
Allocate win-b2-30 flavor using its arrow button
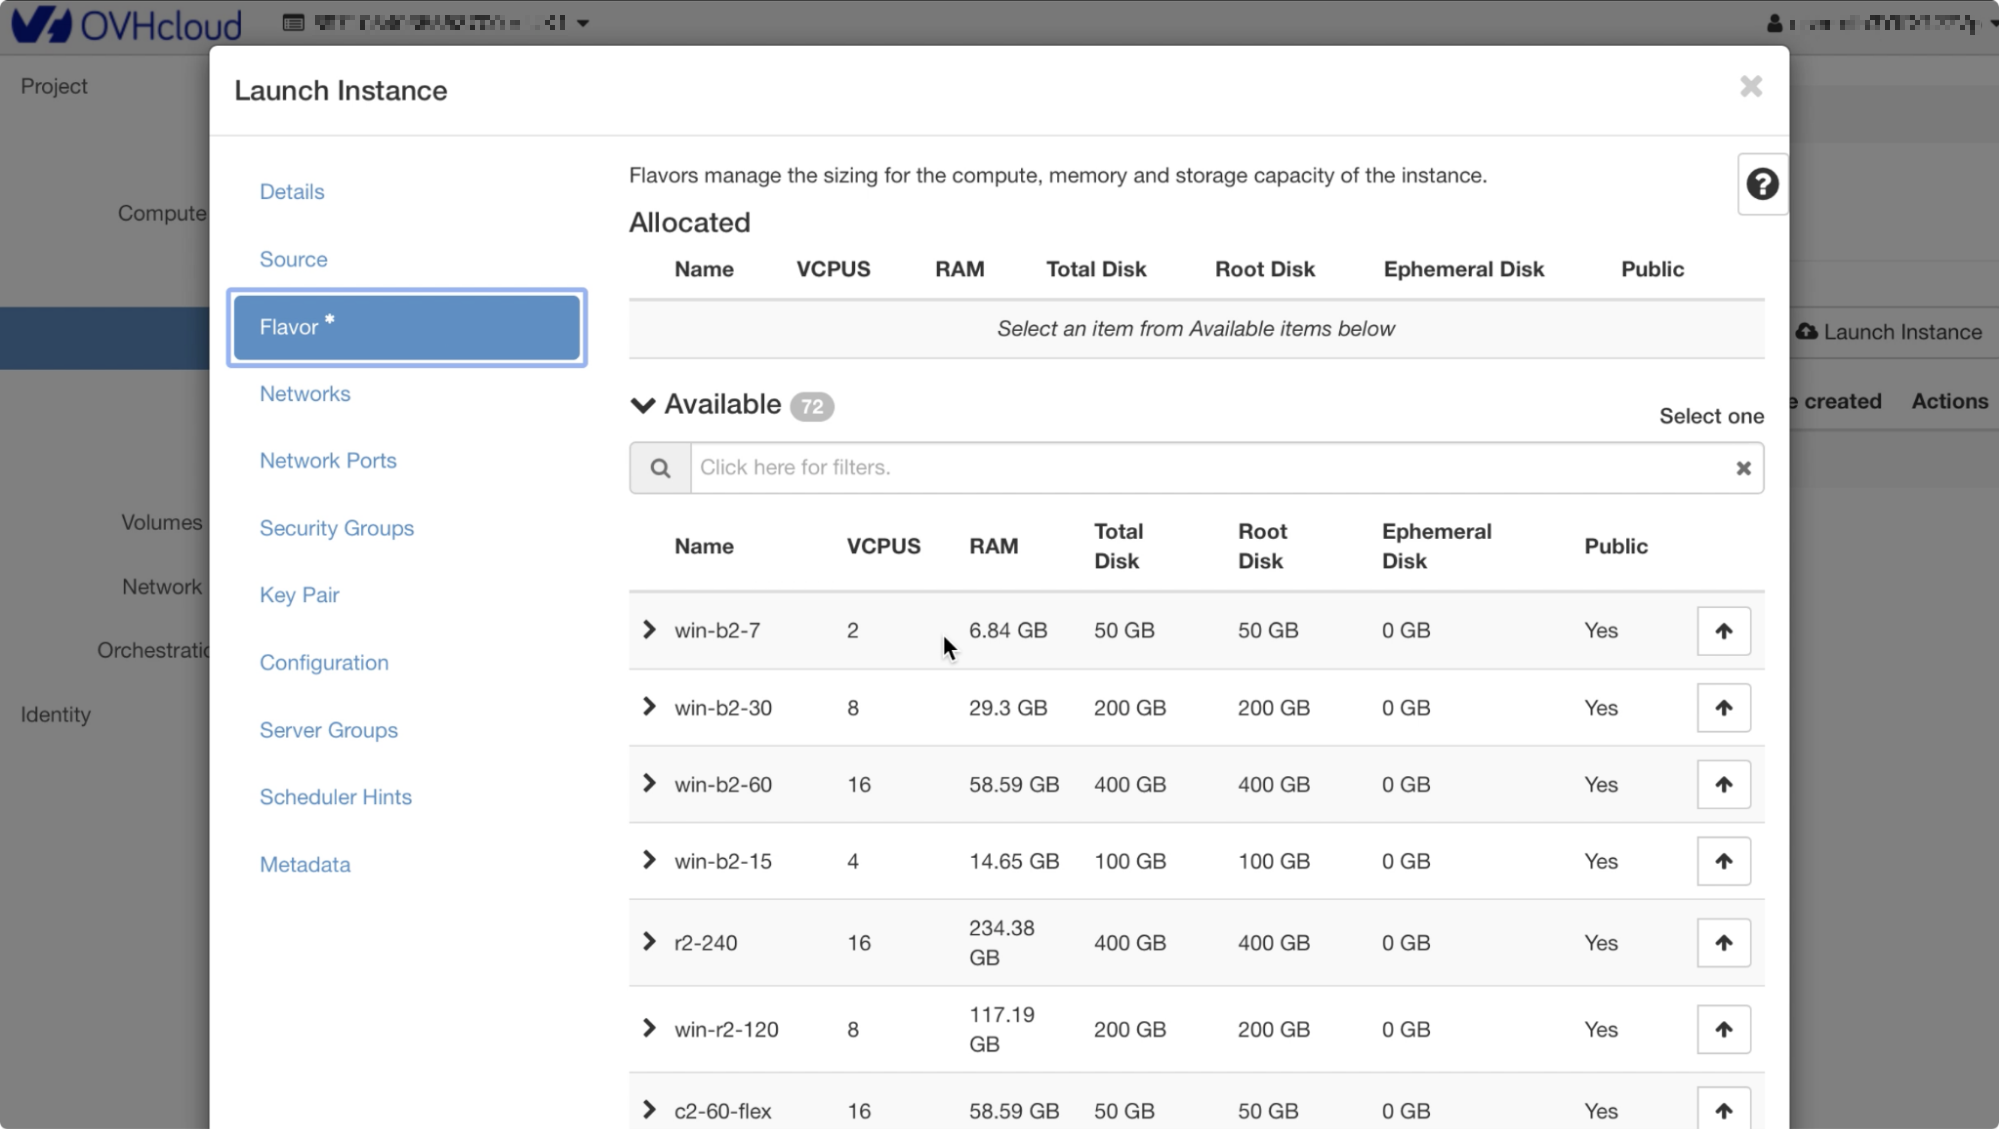pos(1723,708)
